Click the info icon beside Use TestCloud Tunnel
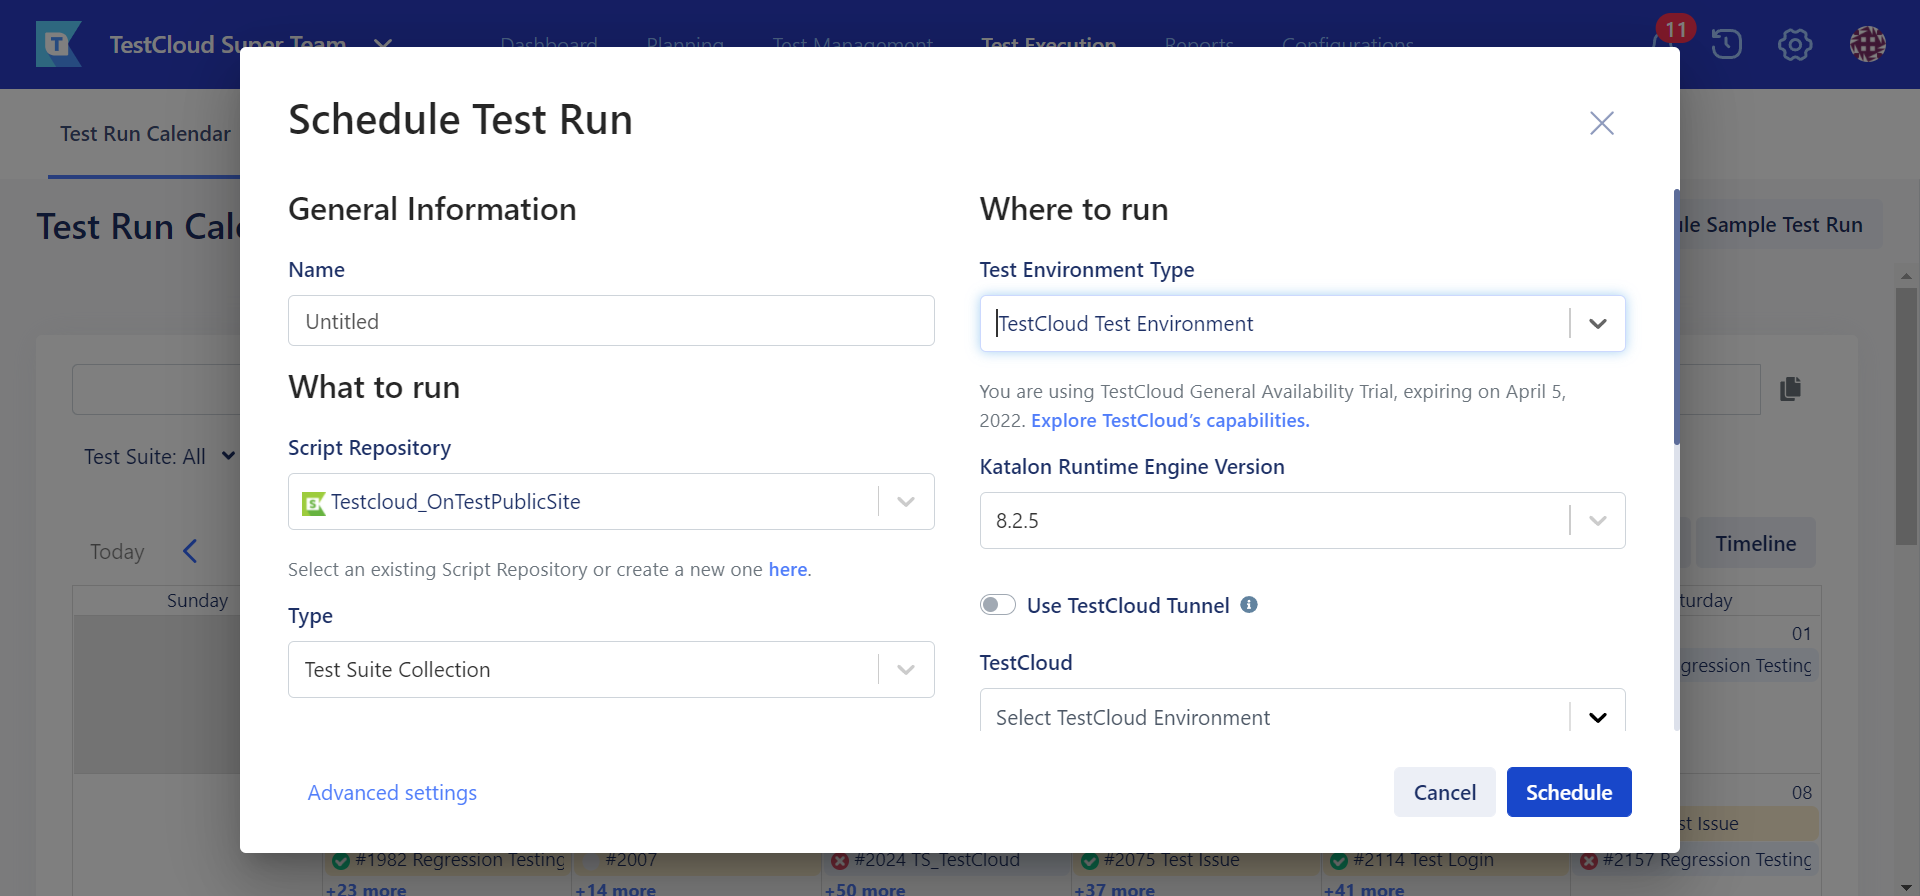The image size is (1920, 896). pyautogui.click(x=1249, y=604)
